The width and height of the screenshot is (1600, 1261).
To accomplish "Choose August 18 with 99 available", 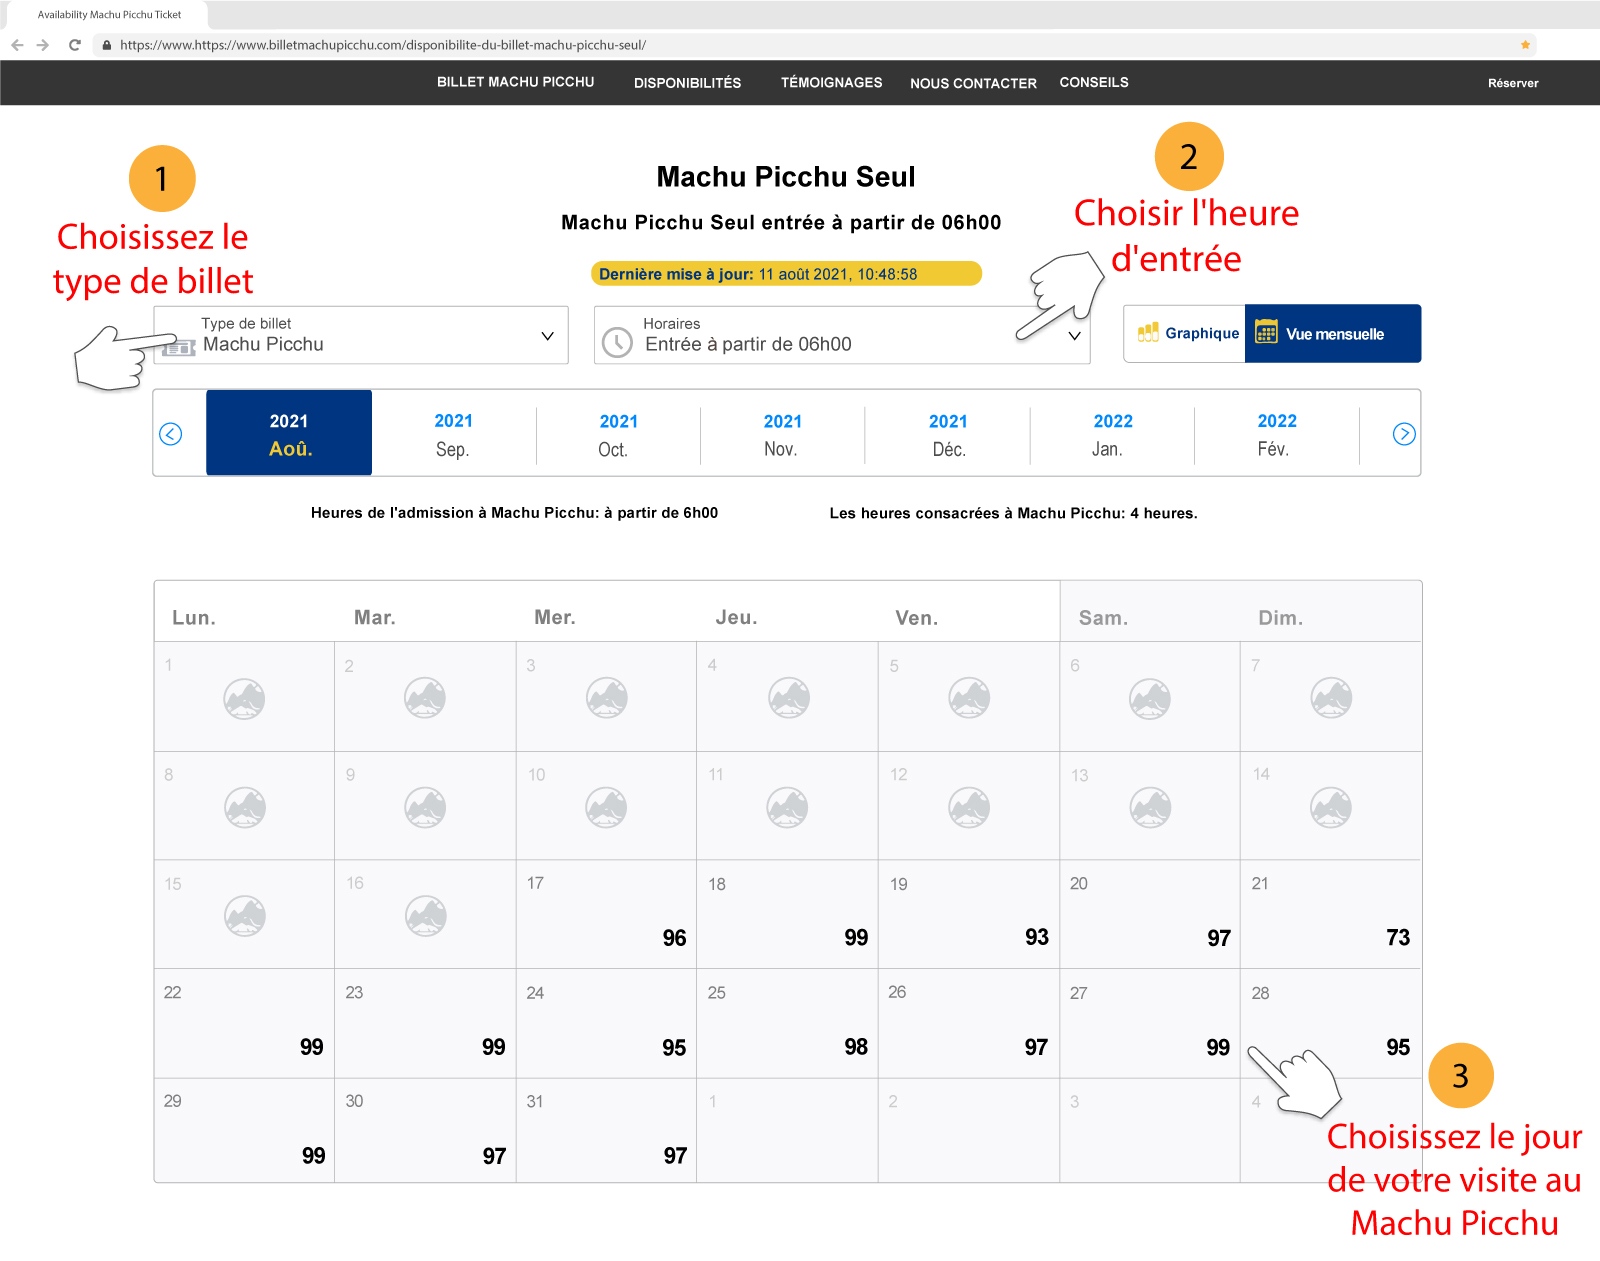I will click(x=787, y=914).
